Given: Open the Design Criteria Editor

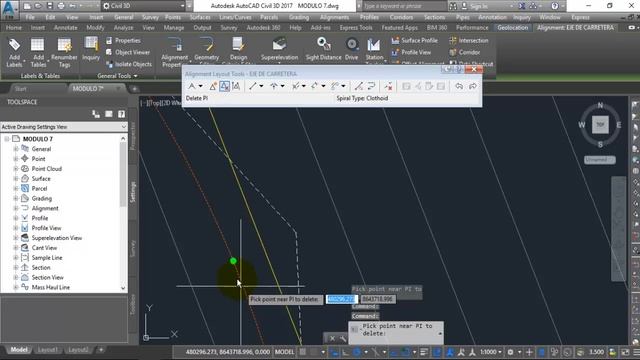Looking at the screenshot, I should click(238, 51).
